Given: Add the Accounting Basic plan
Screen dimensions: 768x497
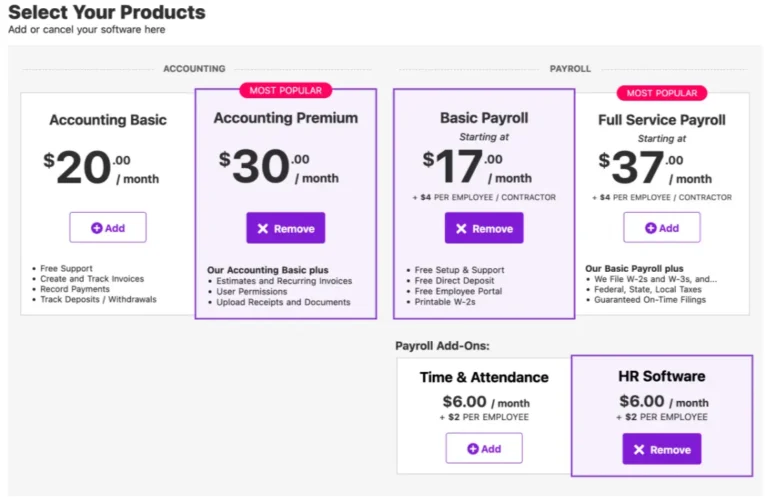Looking at the screenshot, I should (x=108, y=228).
